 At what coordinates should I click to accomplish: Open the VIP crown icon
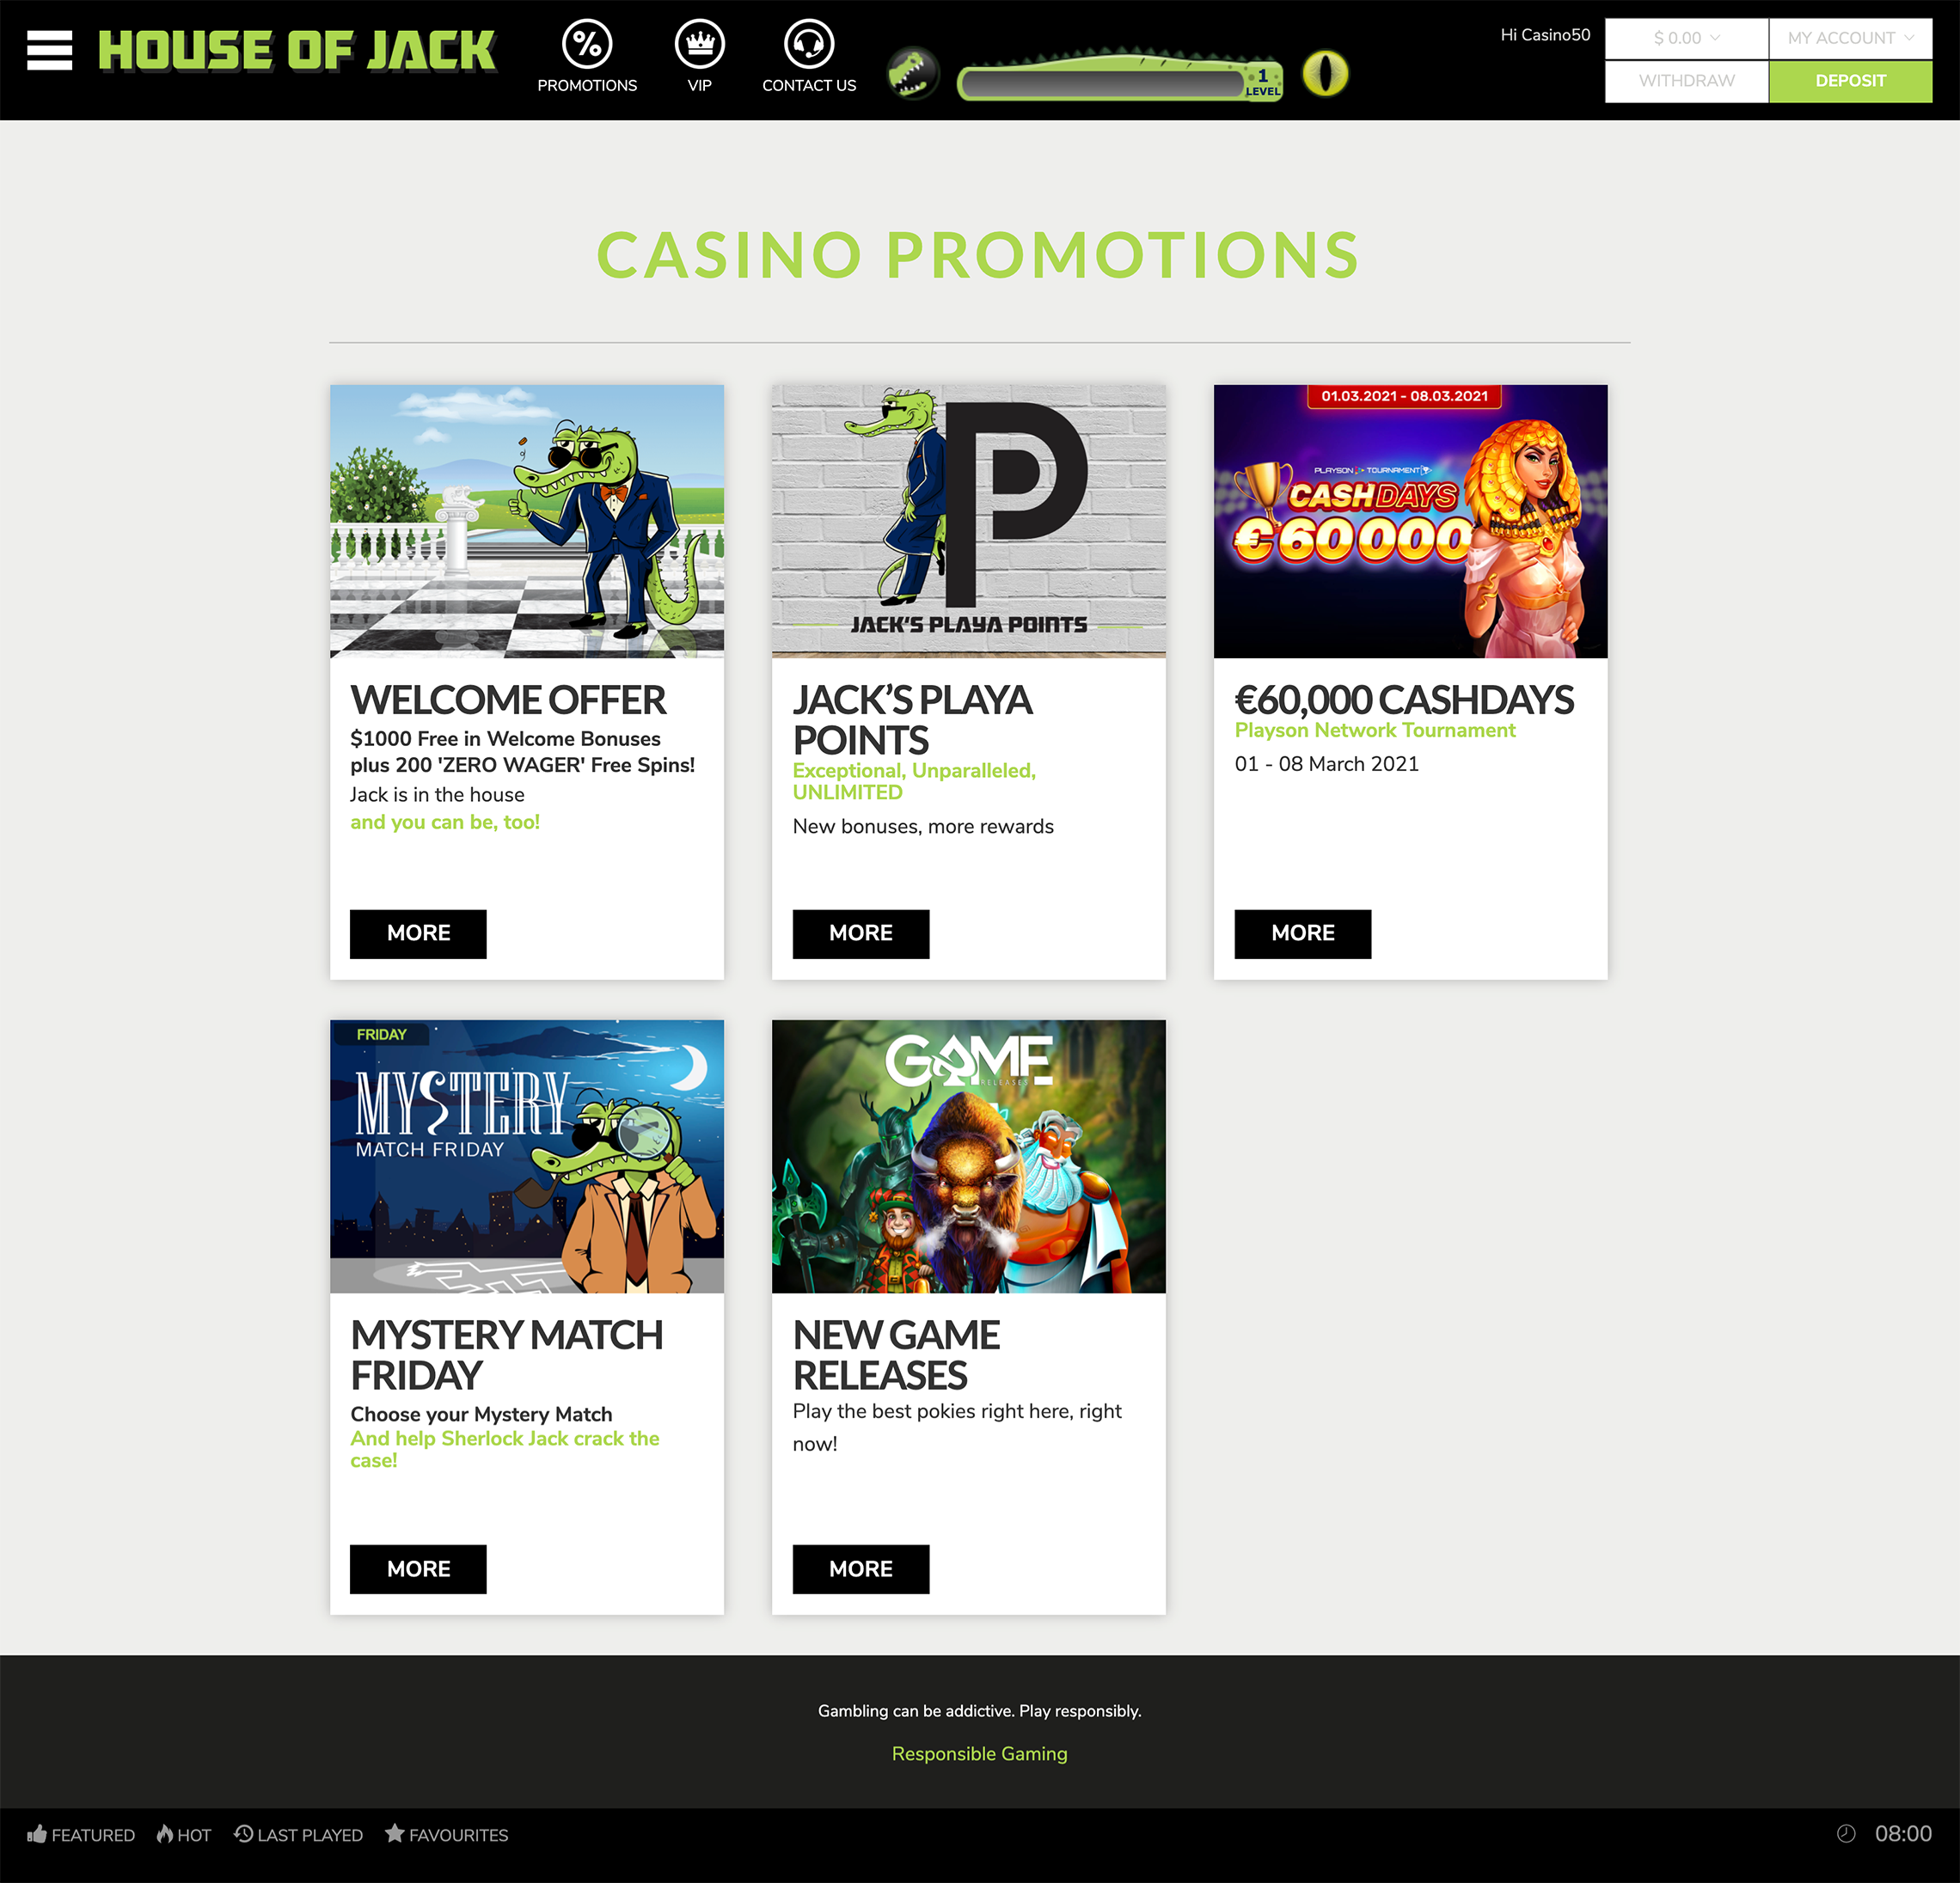[699, 44]
